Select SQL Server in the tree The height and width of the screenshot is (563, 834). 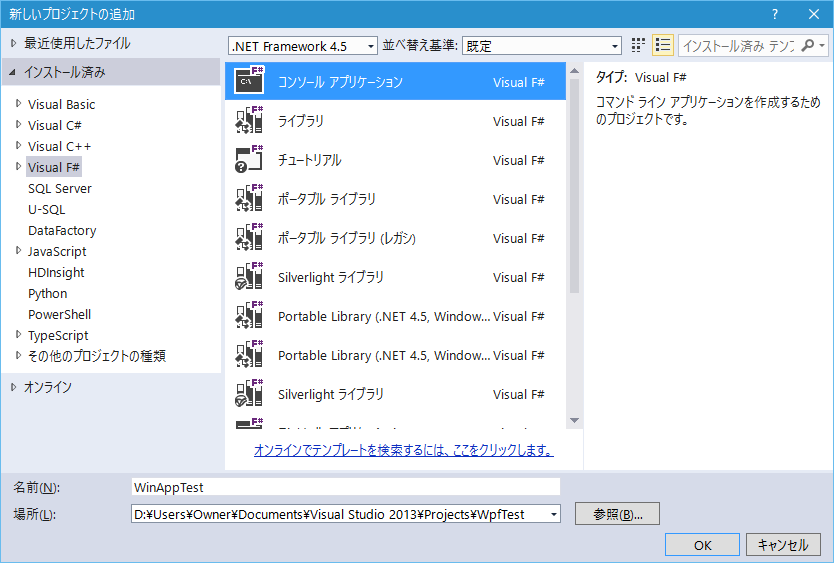(60, 188)
